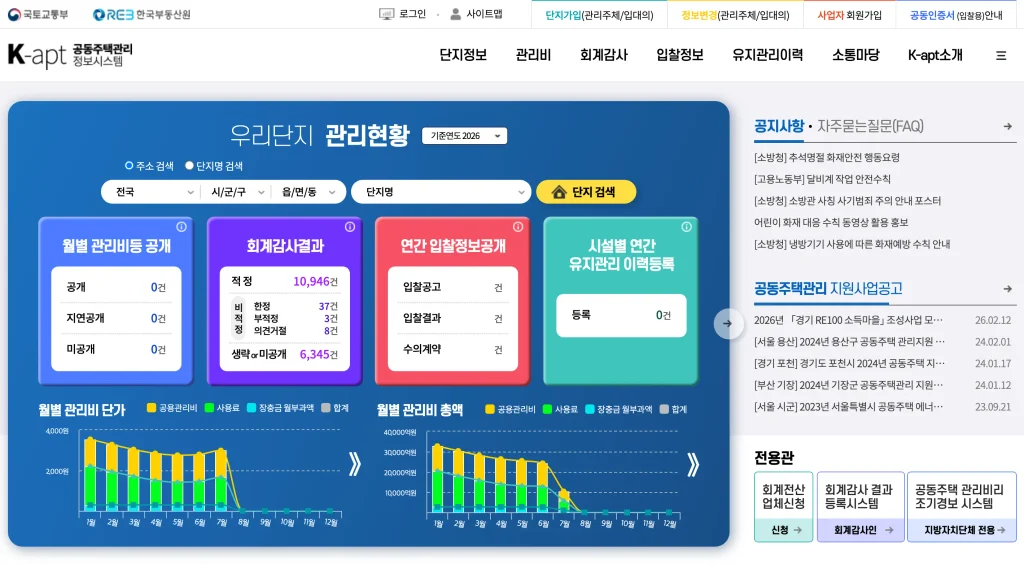
Task: Click info icon on 연간 입찰정보공개 card
Action: [518, 227]
